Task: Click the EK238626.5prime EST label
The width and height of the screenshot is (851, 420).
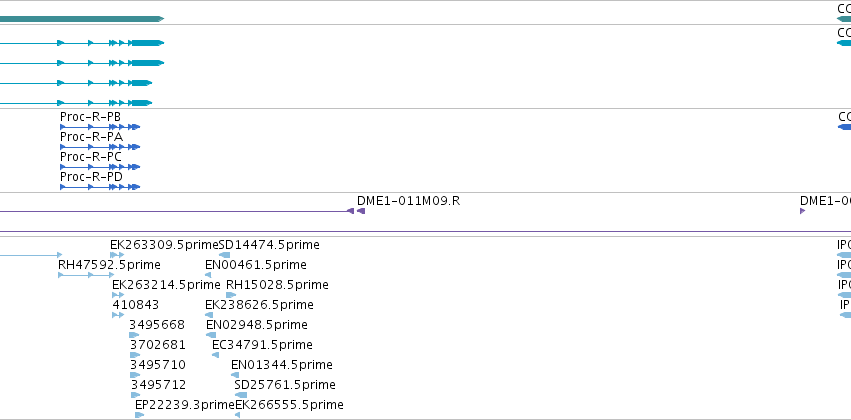Action: 259,305
